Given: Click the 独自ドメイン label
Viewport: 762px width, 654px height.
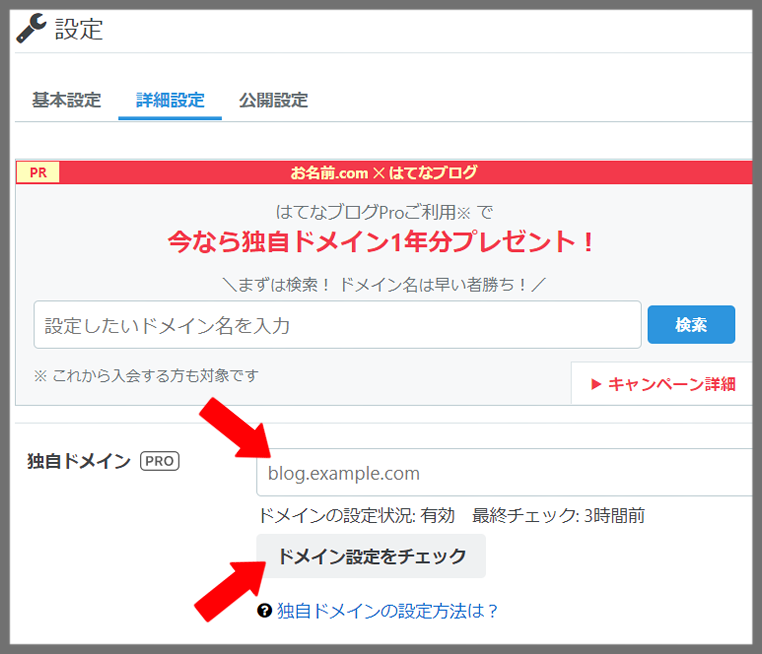Looking at the screenshot, I should click(x=79, y=461).
